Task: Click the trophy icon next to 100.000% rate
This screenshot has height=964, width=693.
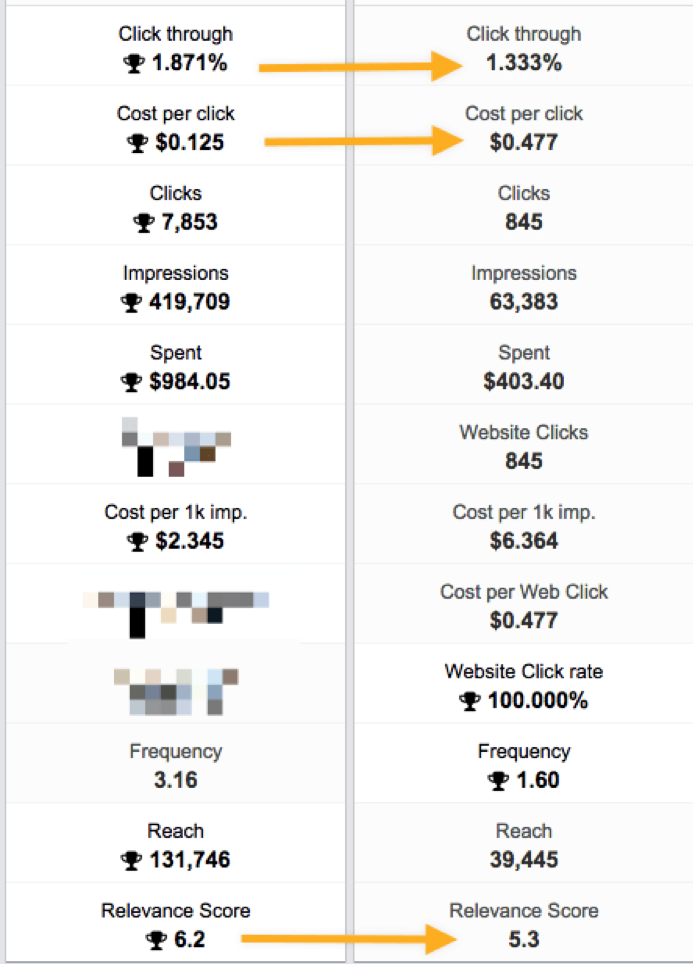Action: [x=471, y=701]
